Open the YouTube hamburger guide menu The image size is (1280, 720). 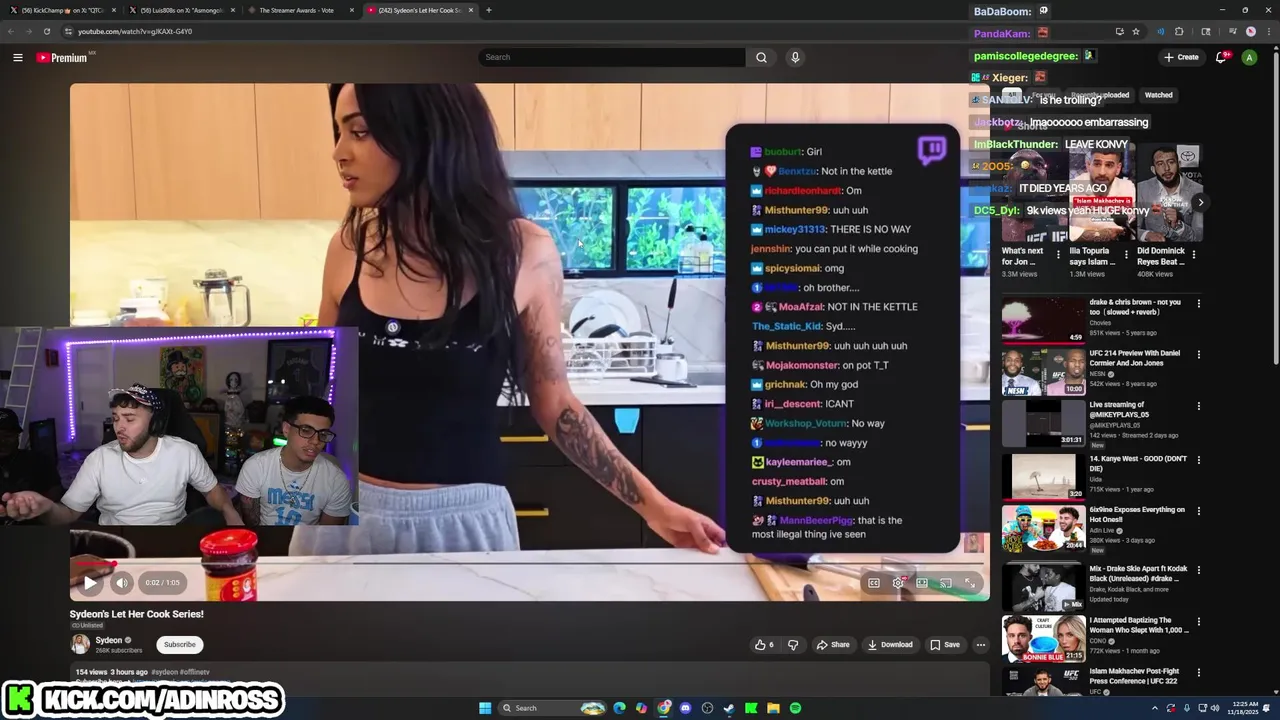[18, 57]
